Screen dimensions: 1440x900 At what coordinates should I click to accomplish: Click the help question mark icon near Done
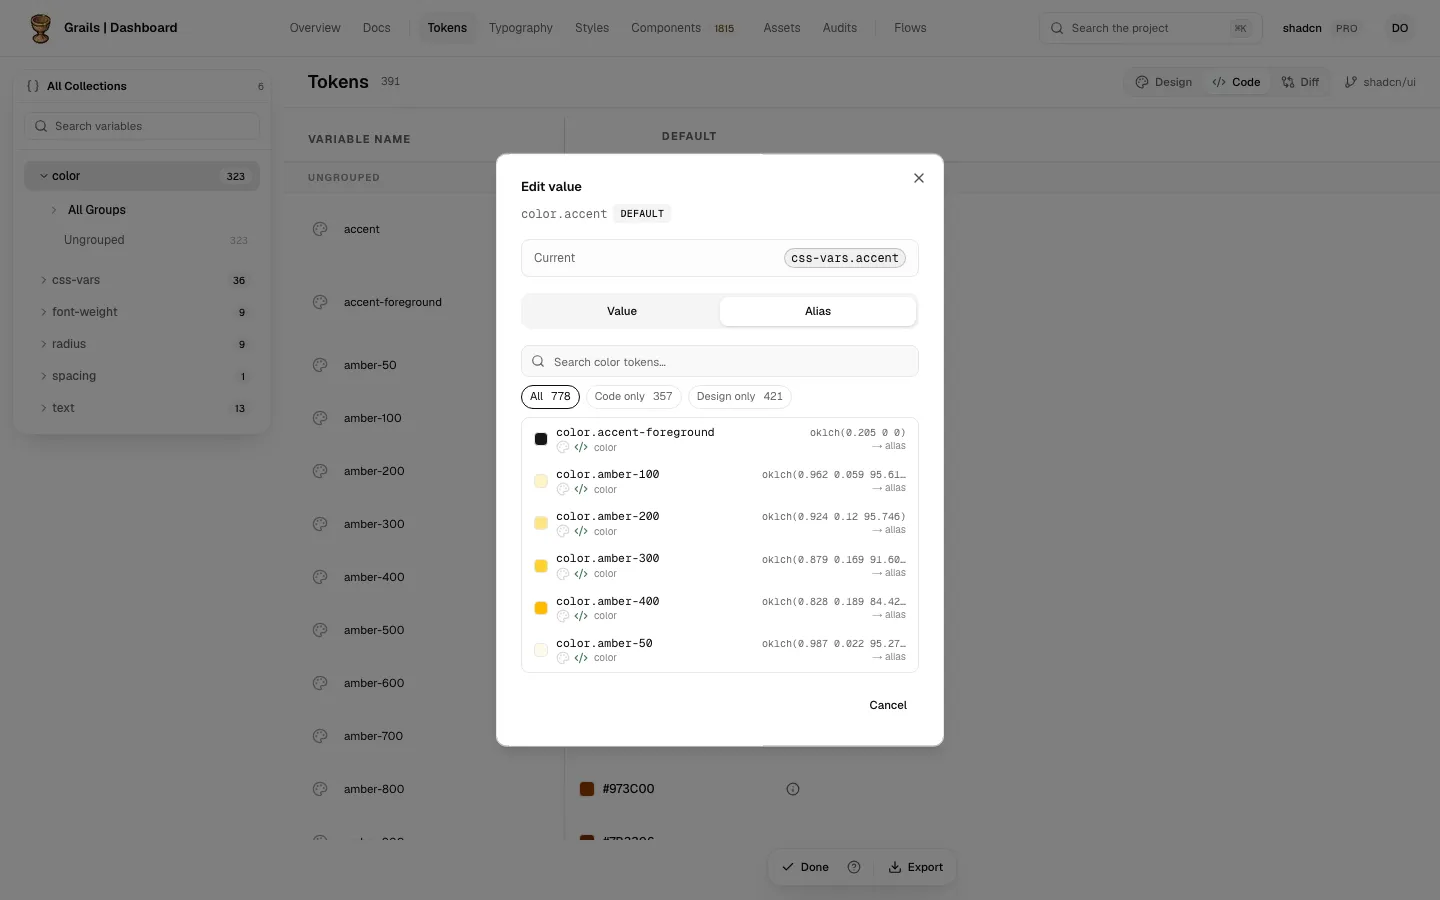(x=854, y=867)
